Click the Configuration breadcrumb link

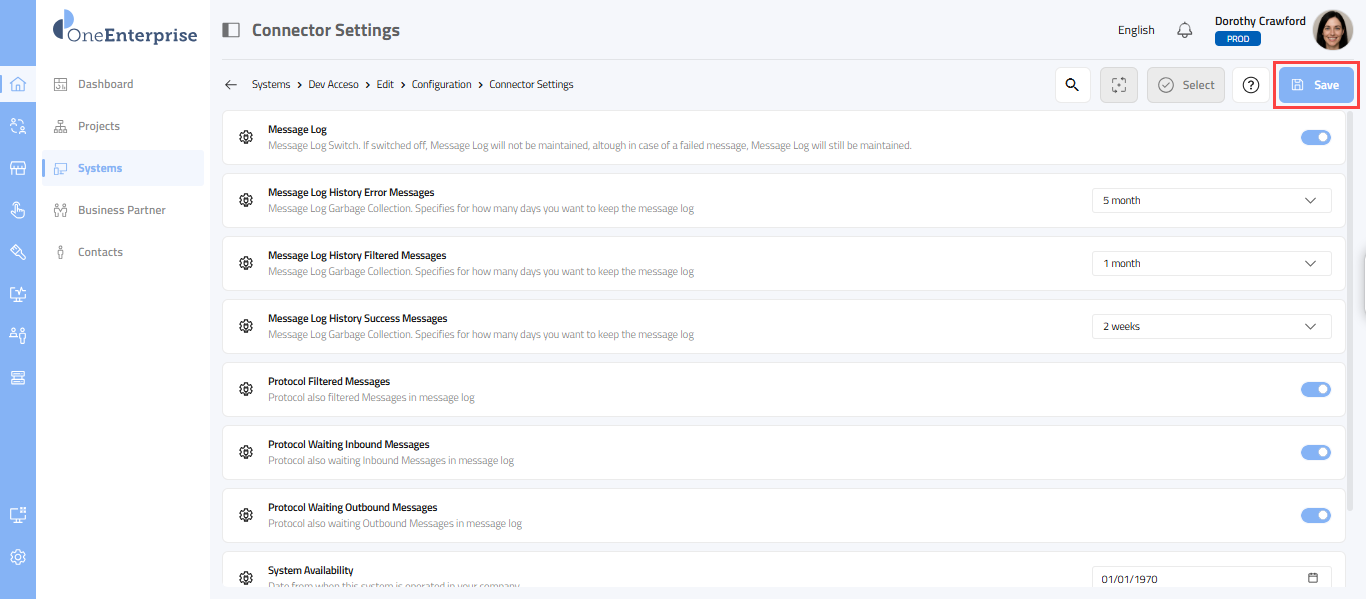441,85
